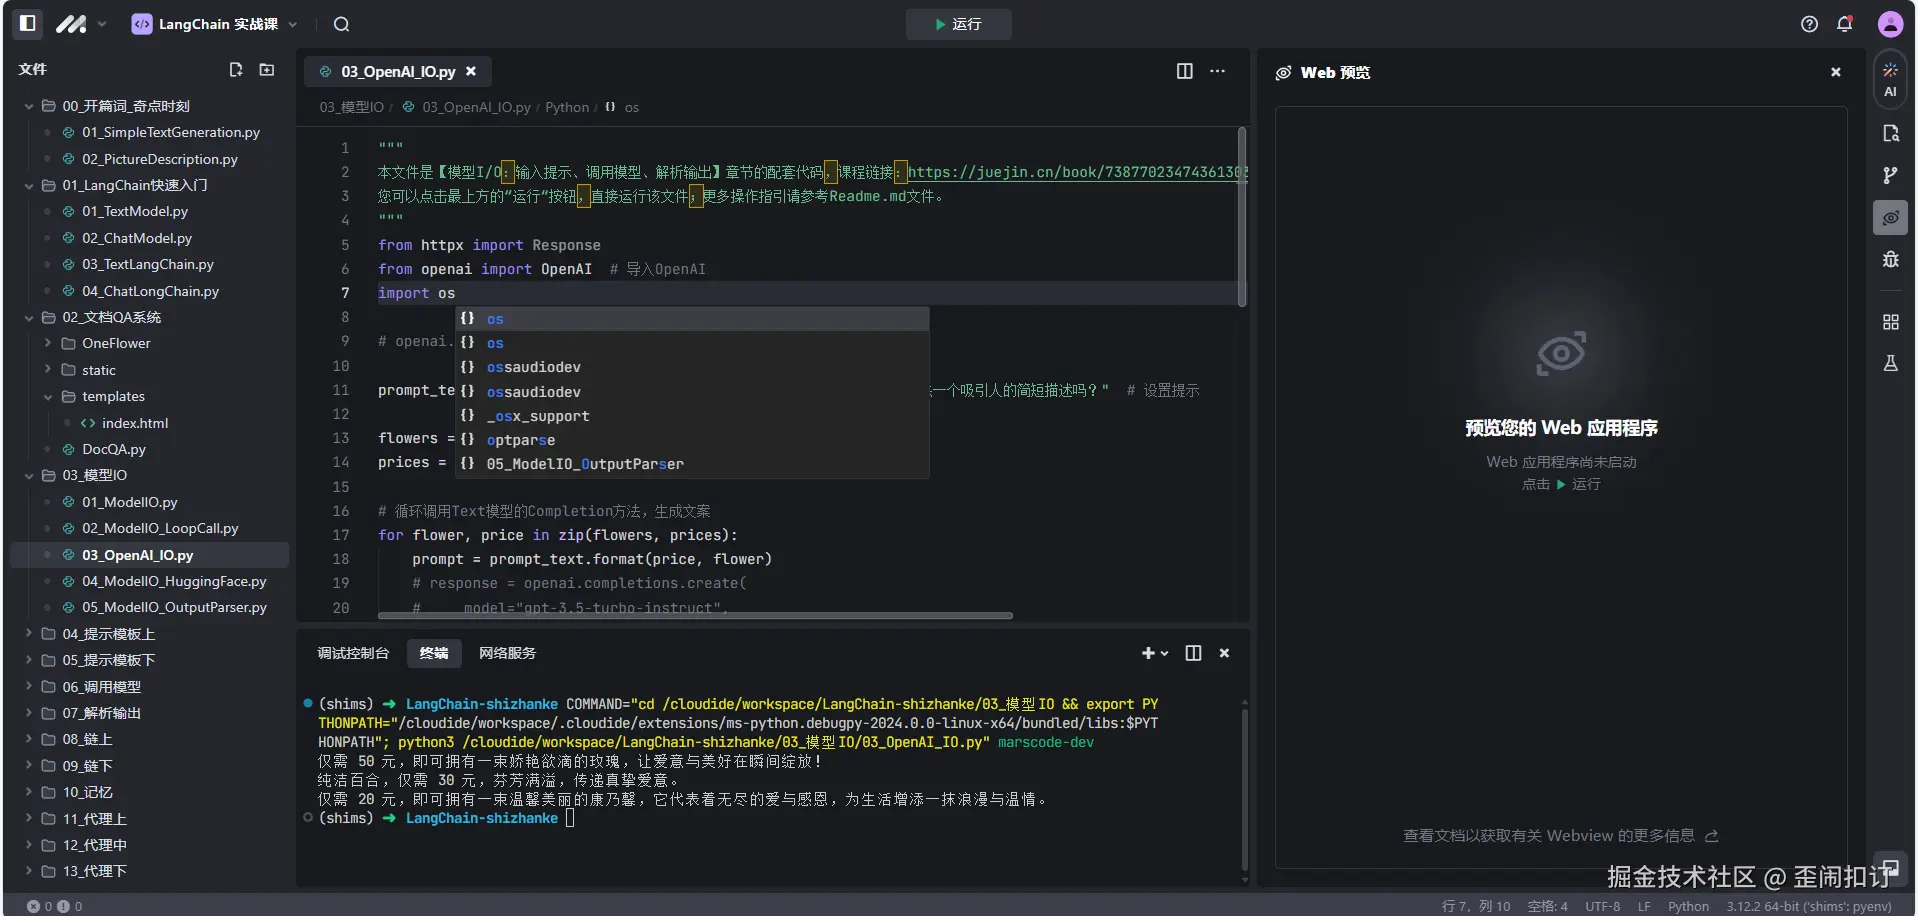This screenshot has height=916, width=1918.
Task: Click the 运行 run button
Action: pos(958,24)
